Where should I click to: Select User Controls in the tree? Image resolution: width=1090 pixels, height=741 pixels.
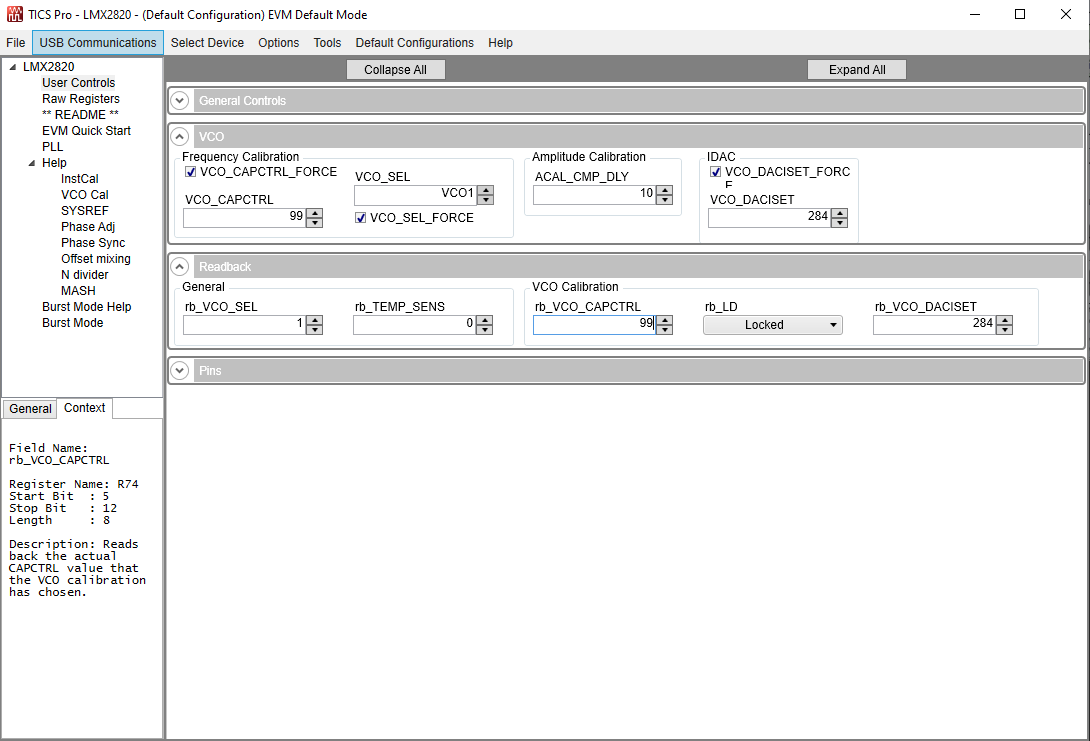pyautogui.click(x=79, y=83)
